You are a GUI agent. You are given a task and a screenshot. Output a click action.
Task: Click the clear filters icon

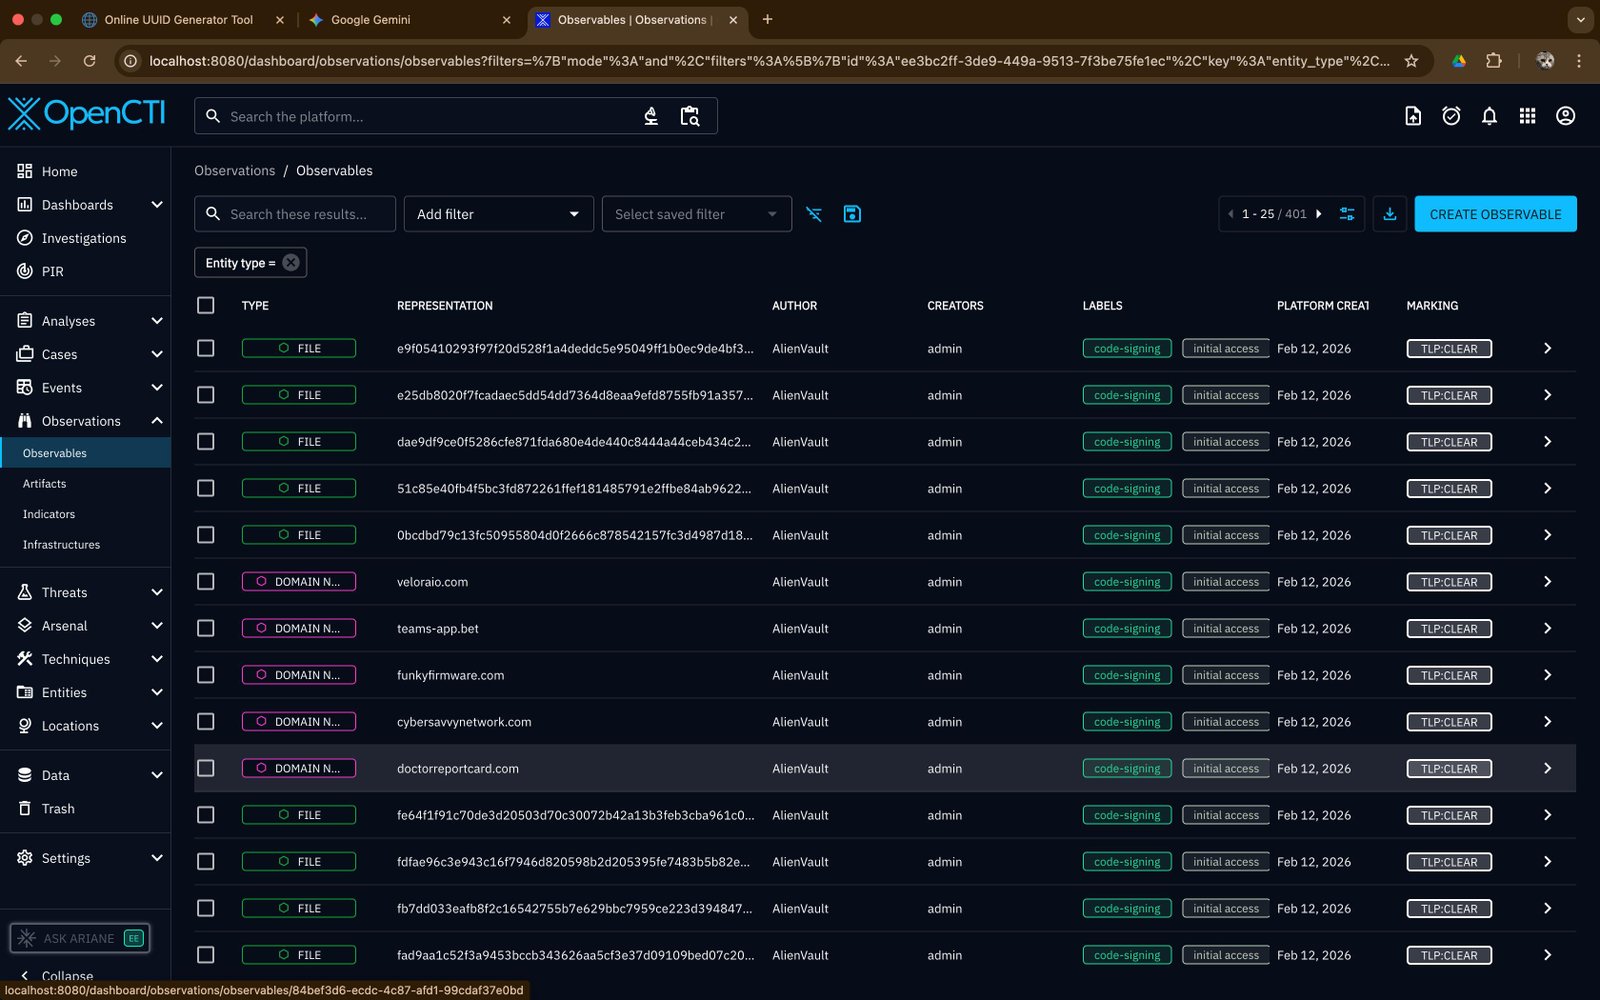point(814,214)
